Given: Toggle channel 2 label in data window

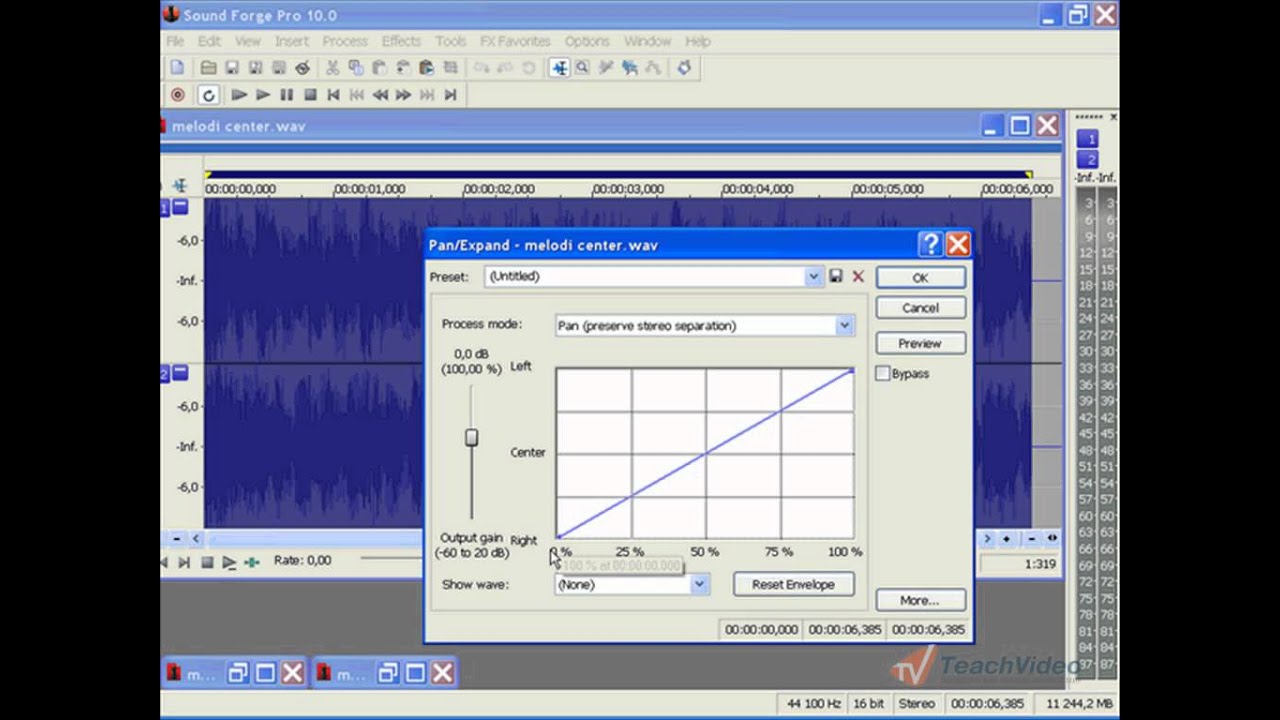Looking at the screenshot, I should [x=166, y=373].
